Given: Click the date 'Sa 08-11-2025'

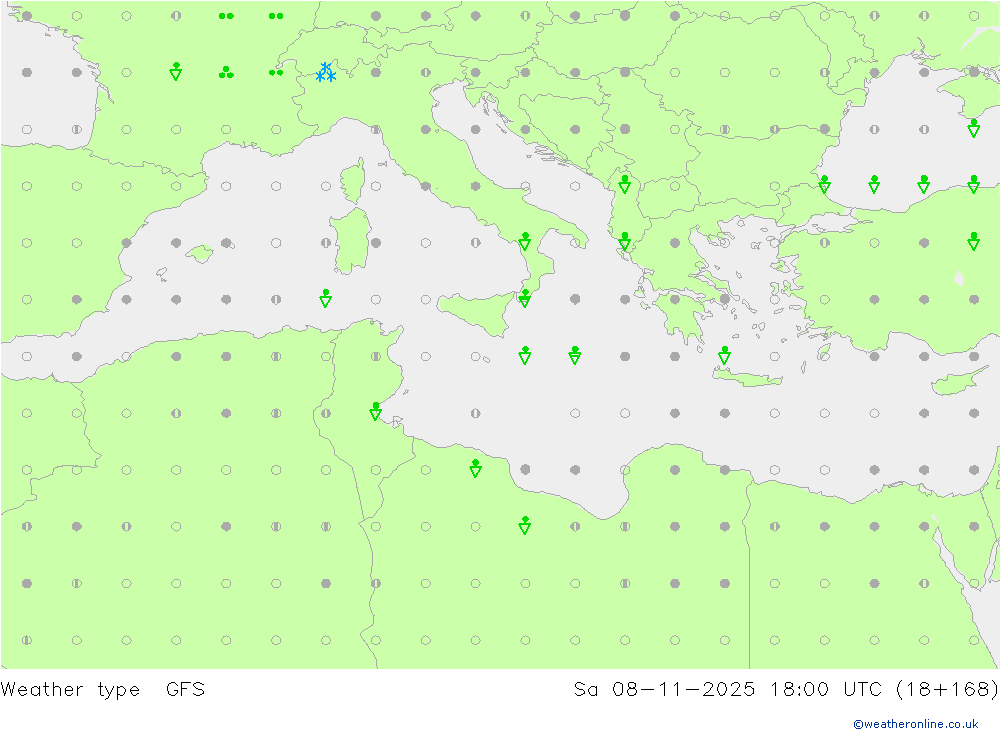Looking at the screenshot, I should (x=664, y=690).
